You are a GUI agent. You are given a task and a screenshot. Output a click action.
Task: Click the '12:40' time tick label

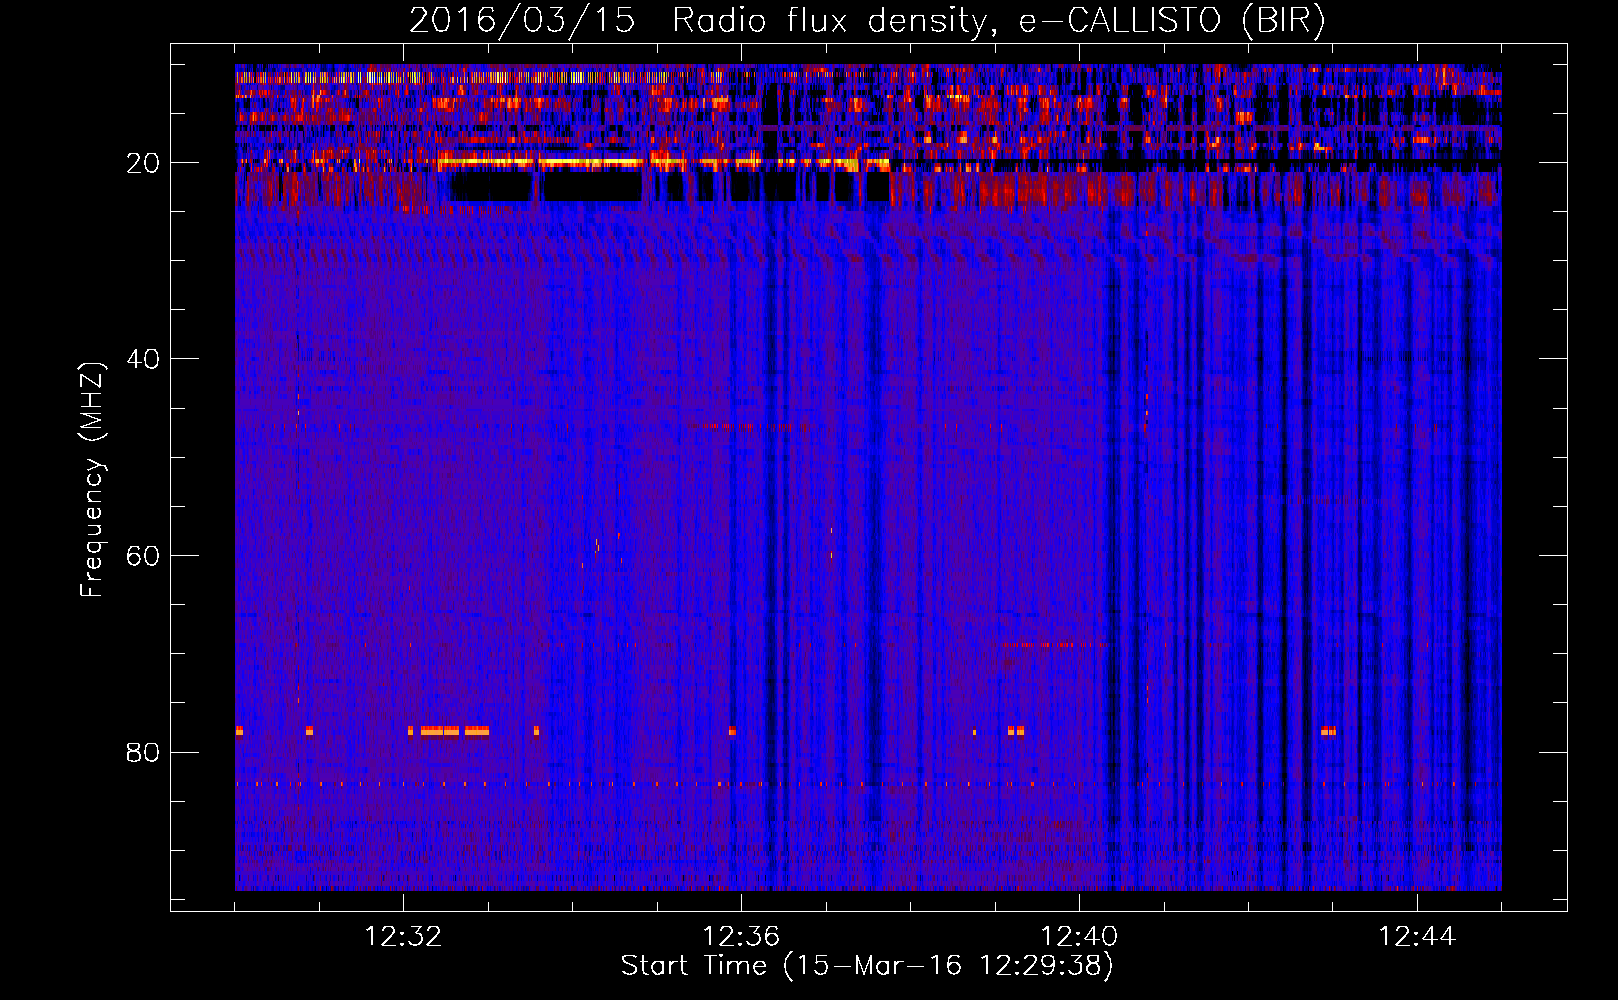(1079, 937)
